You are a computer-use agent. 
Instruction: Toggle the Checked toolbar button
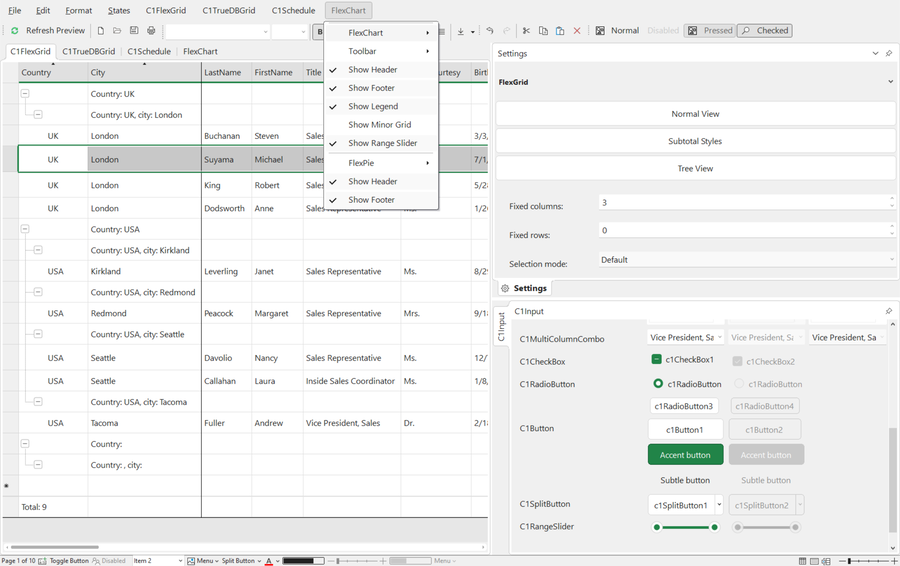pyautogui.click(x=765, y=30)
